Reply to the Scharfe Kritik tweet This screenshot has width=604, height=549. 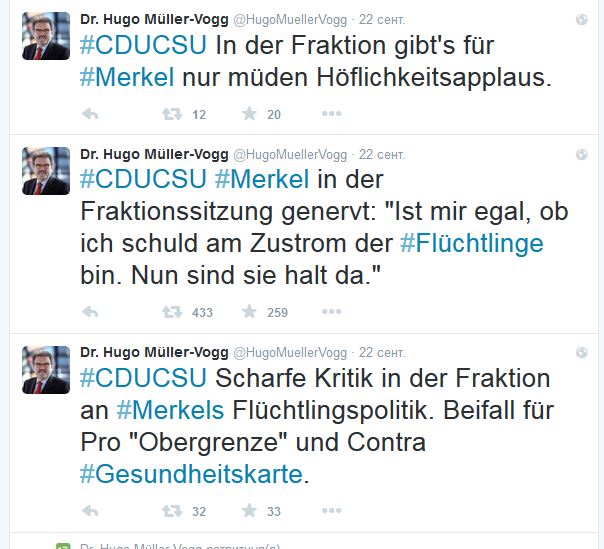coord(90,511)
